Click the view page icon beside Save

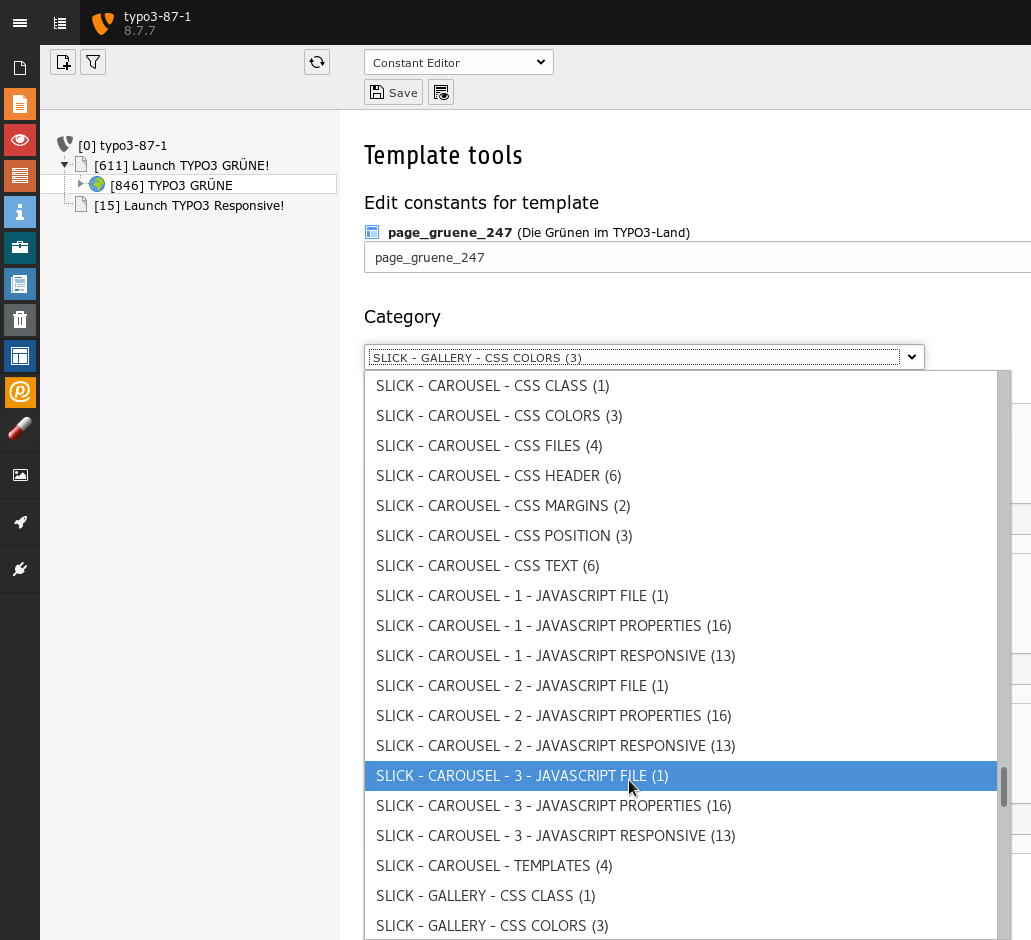(x=441, y=93)
